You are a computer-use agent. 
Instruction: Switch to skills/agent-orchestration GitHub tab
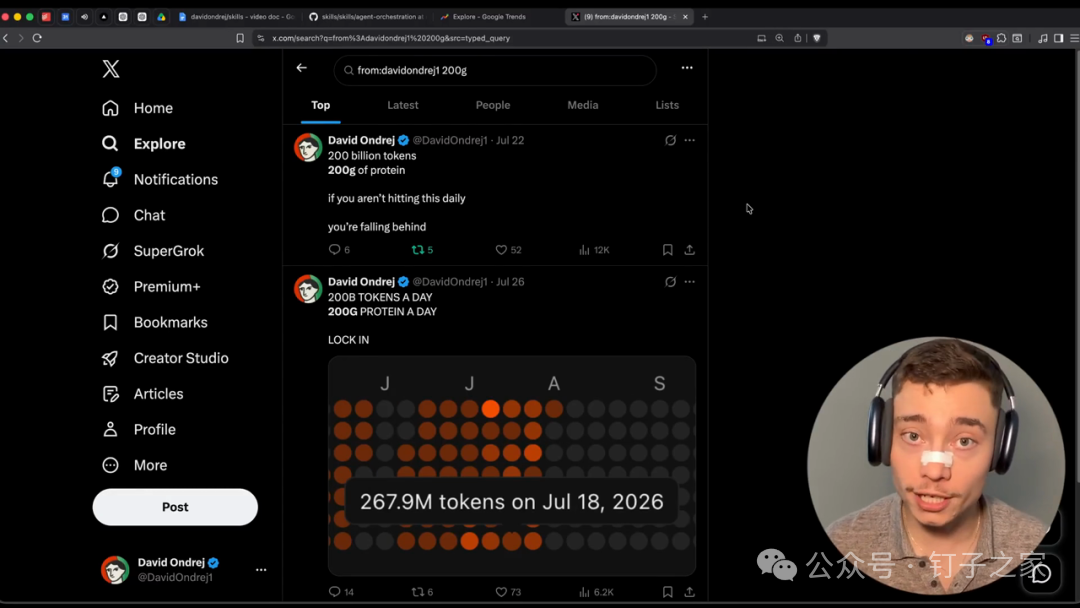point(366,17)
